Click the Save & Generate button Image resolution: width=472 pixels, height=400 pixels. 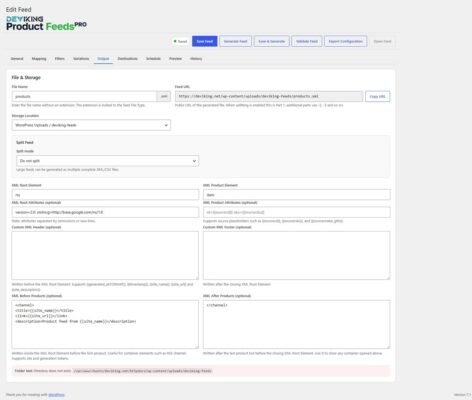271,41
